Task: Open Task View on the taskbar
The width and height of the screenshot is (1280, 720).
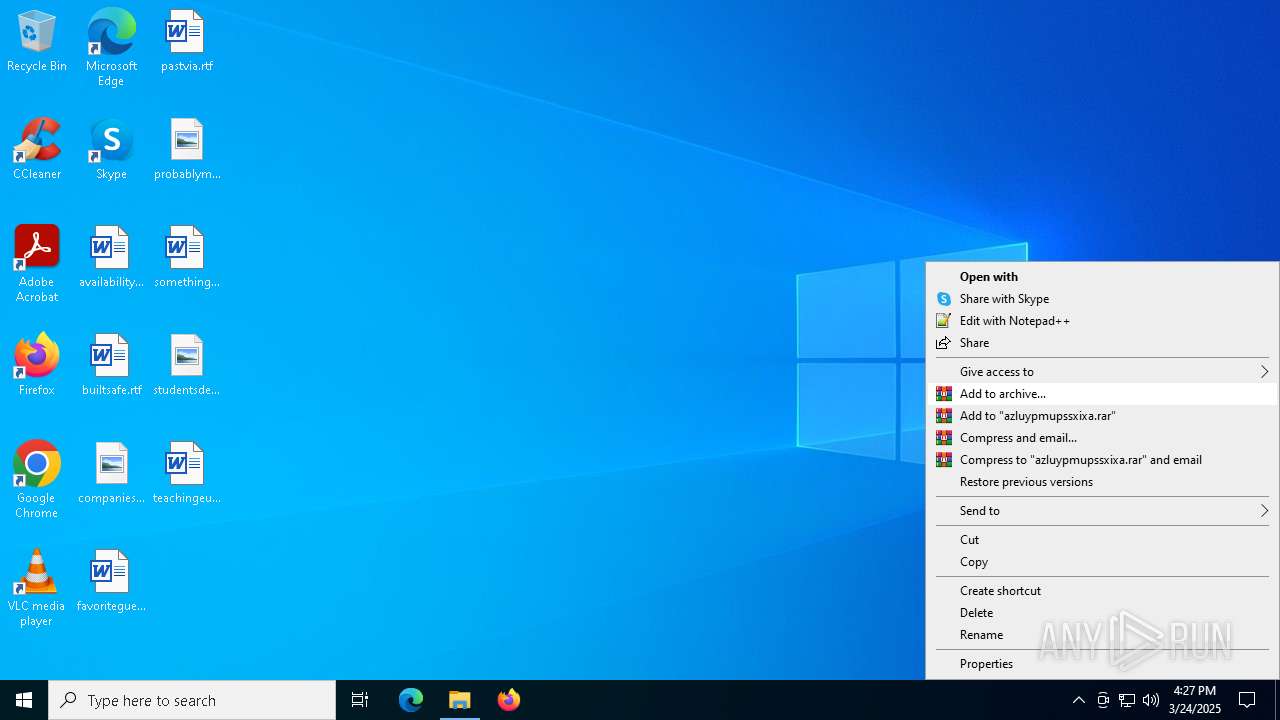Action: (360, 700)
